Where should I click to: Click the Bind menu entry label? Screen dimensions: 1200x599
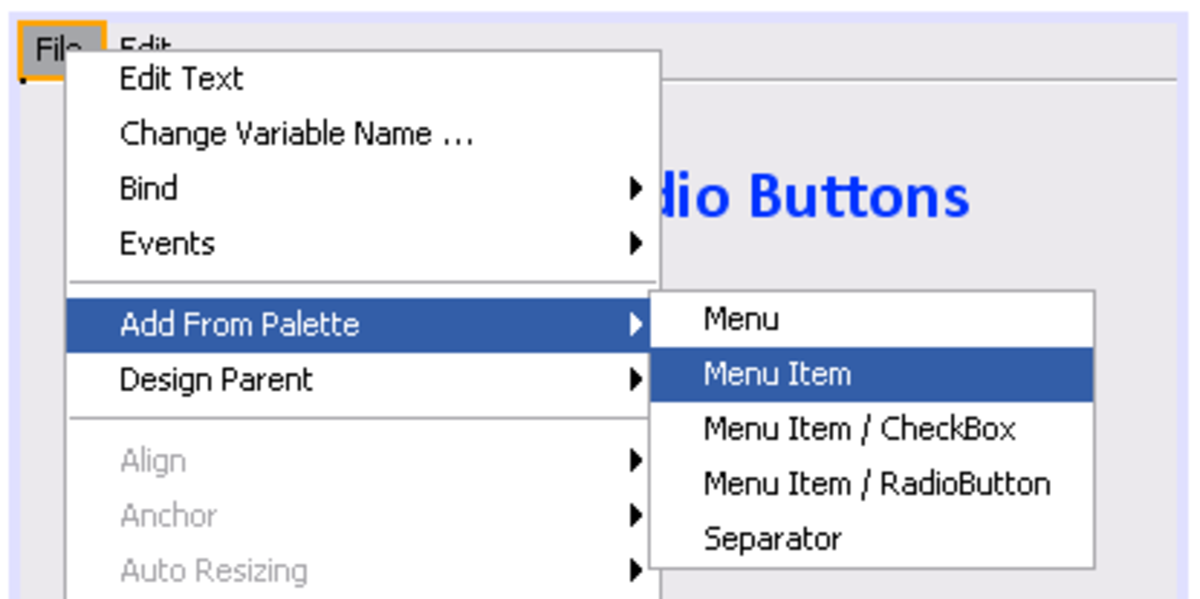tap(149, 189)
